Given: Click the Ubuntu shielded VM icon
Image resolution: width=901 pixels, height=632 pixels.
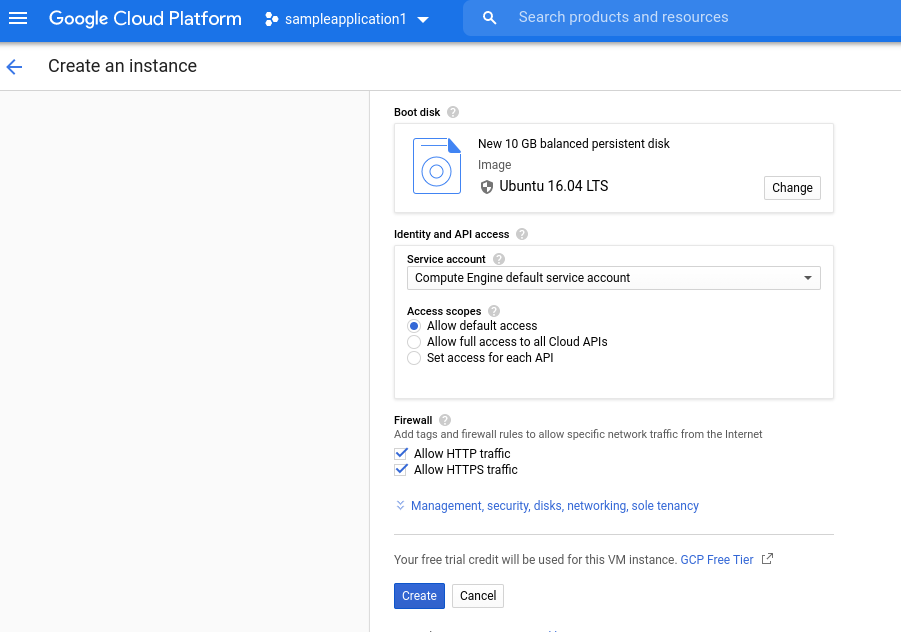Looking at the screenshot, I should click(487, 187).
